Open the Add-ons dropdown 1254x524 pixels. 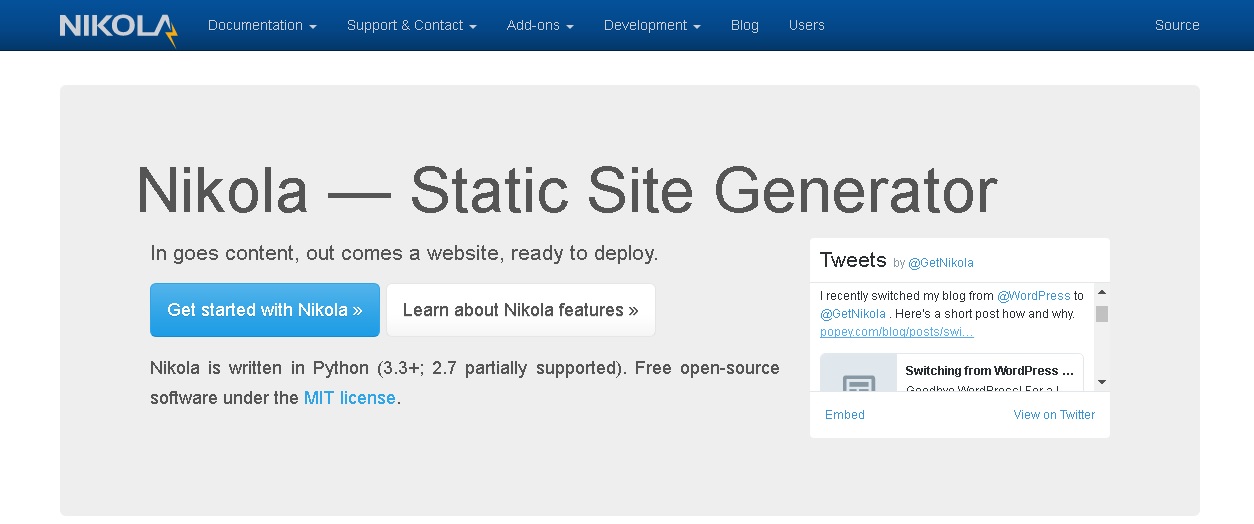point(540,25)
